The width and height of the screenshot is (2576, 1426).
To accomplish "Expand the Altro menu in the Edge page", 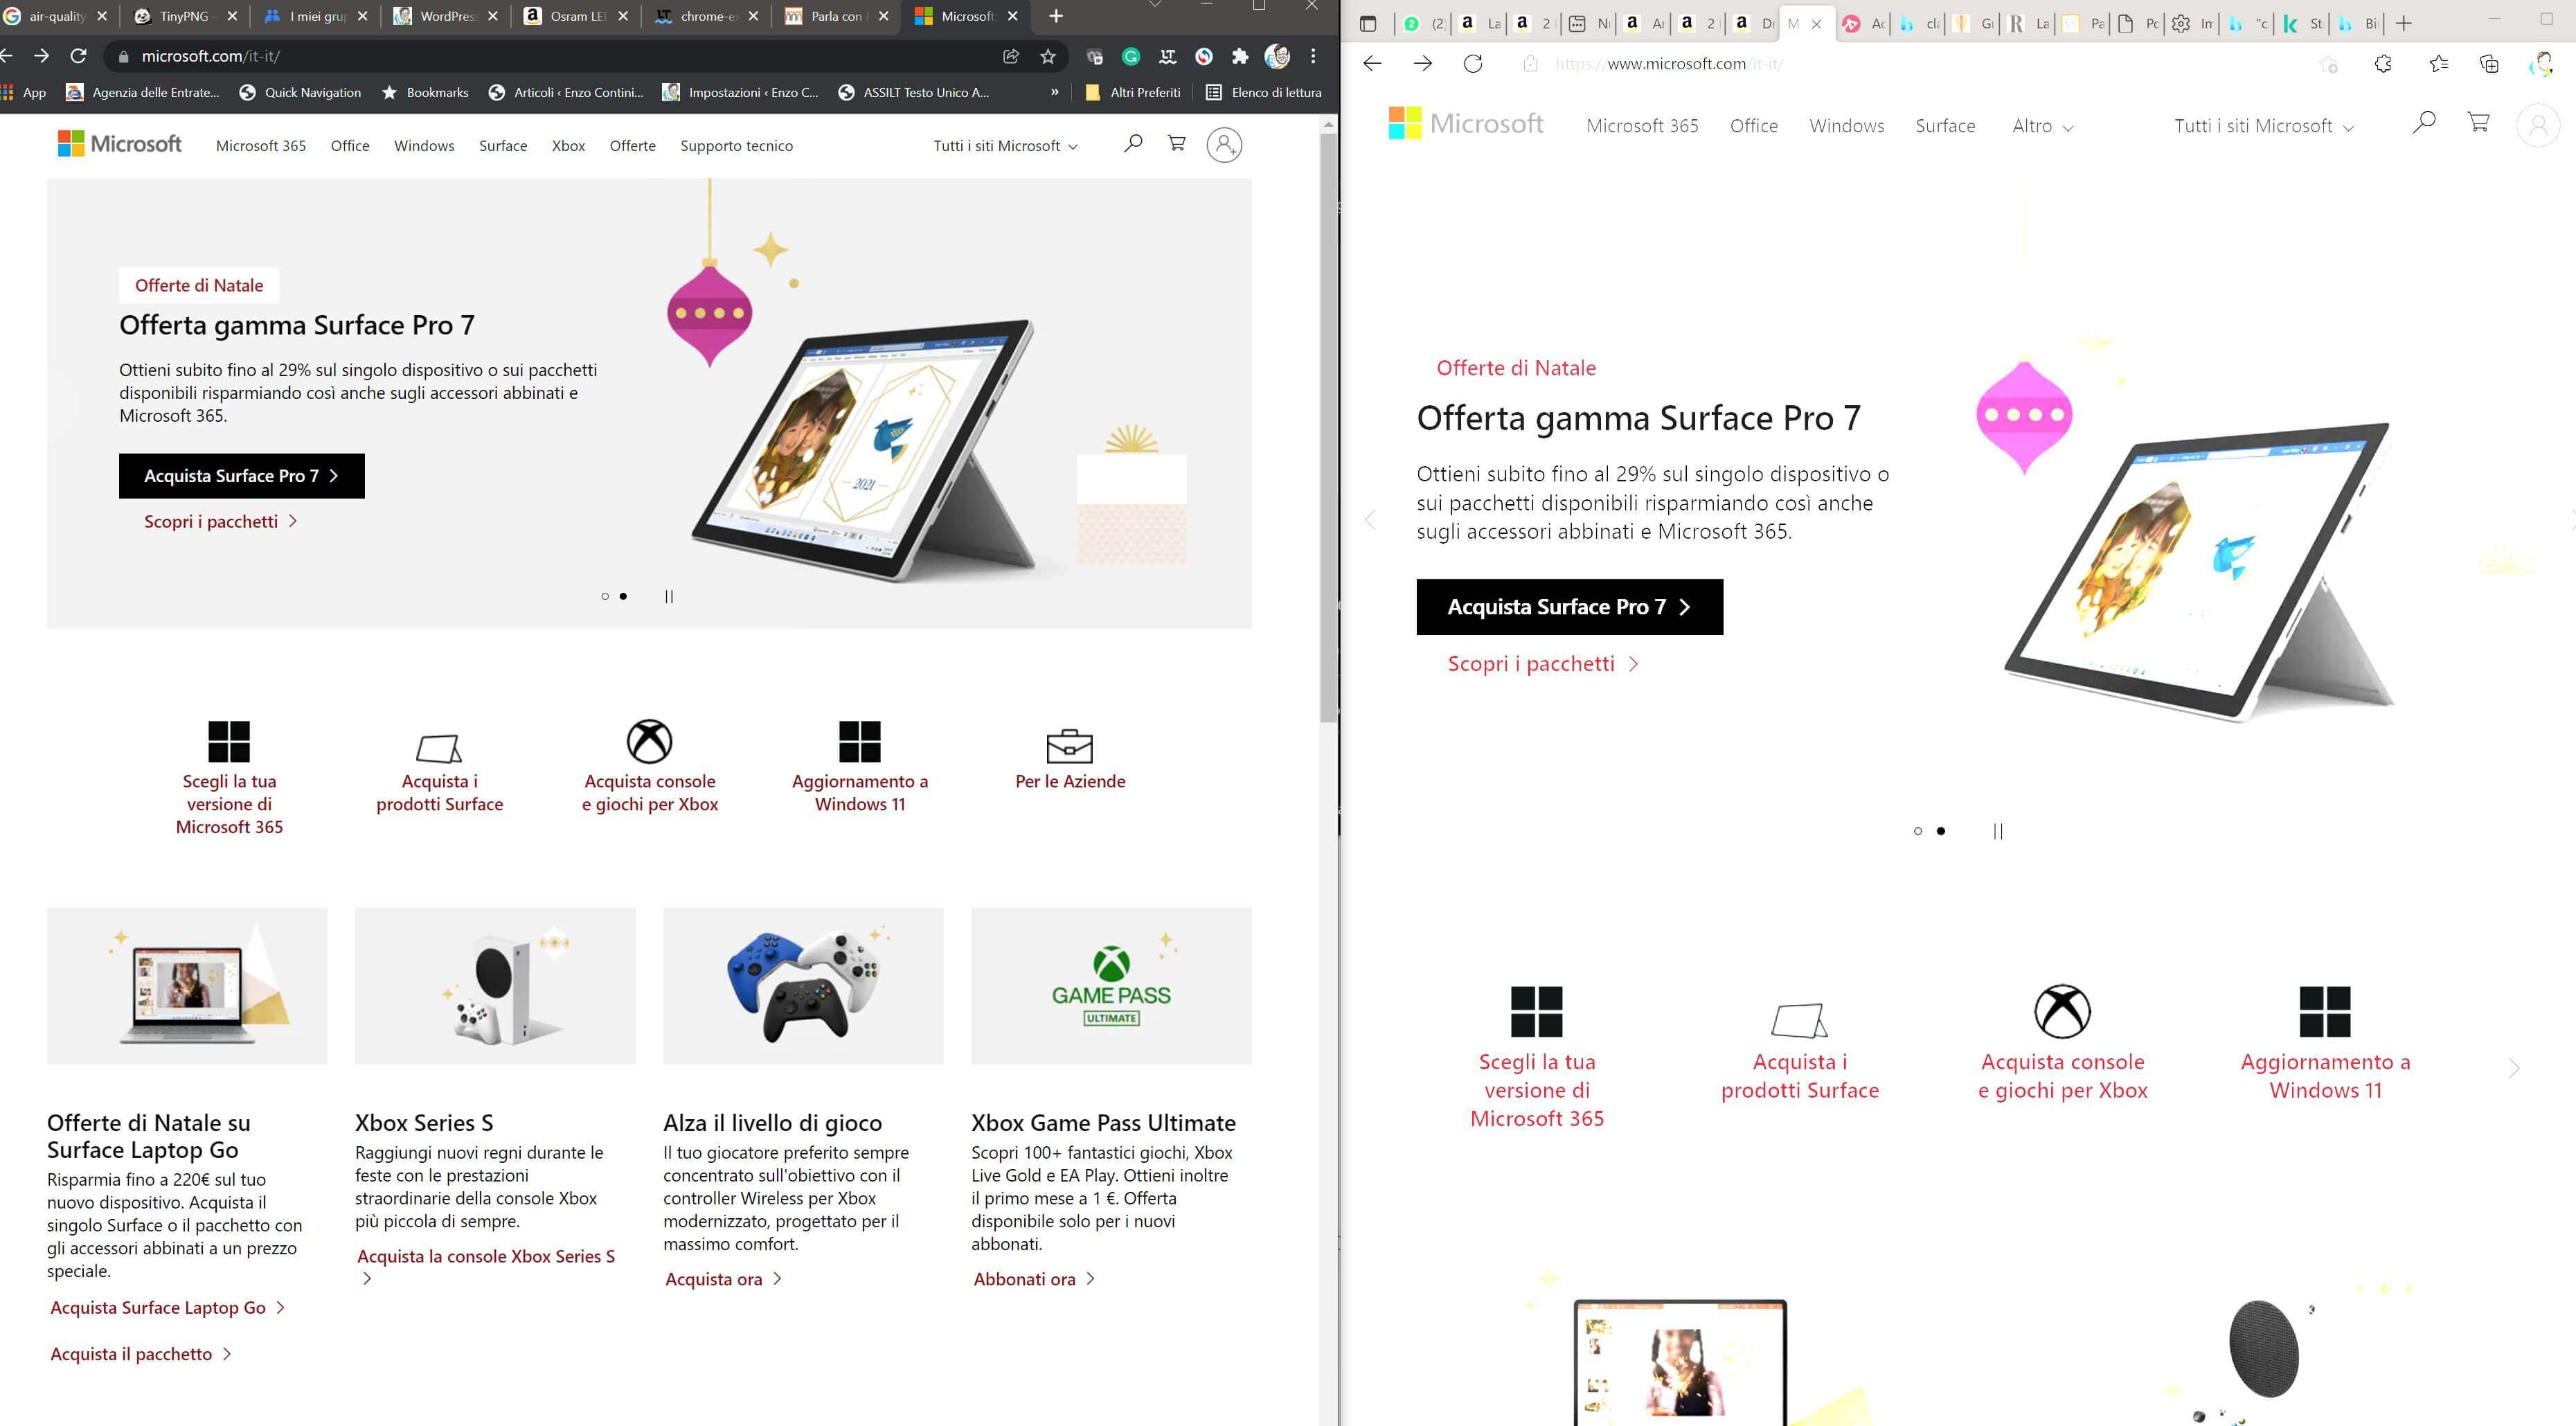I will [2042, 126].
